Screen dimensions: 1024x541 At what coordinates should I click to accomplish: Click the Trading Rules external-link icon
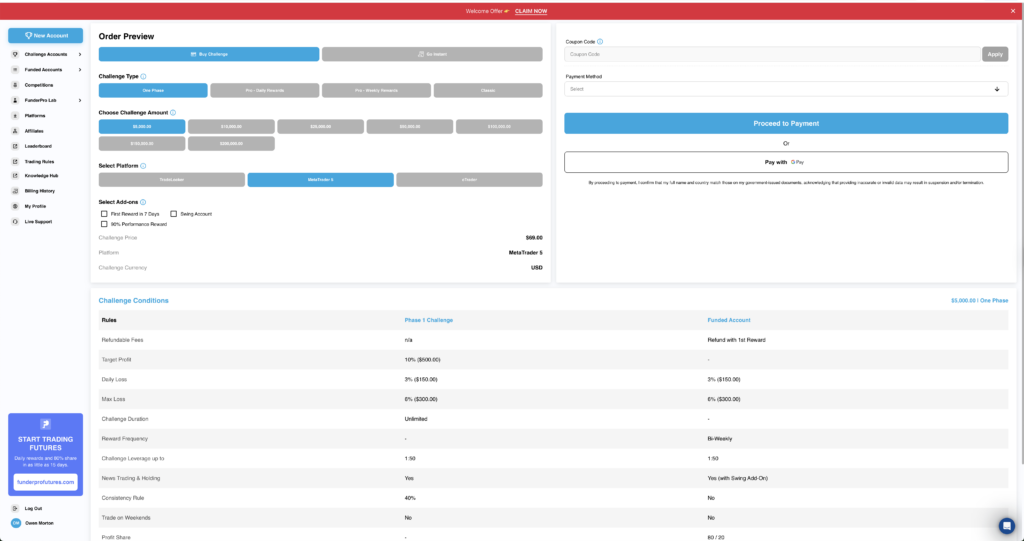pos(15,161)
